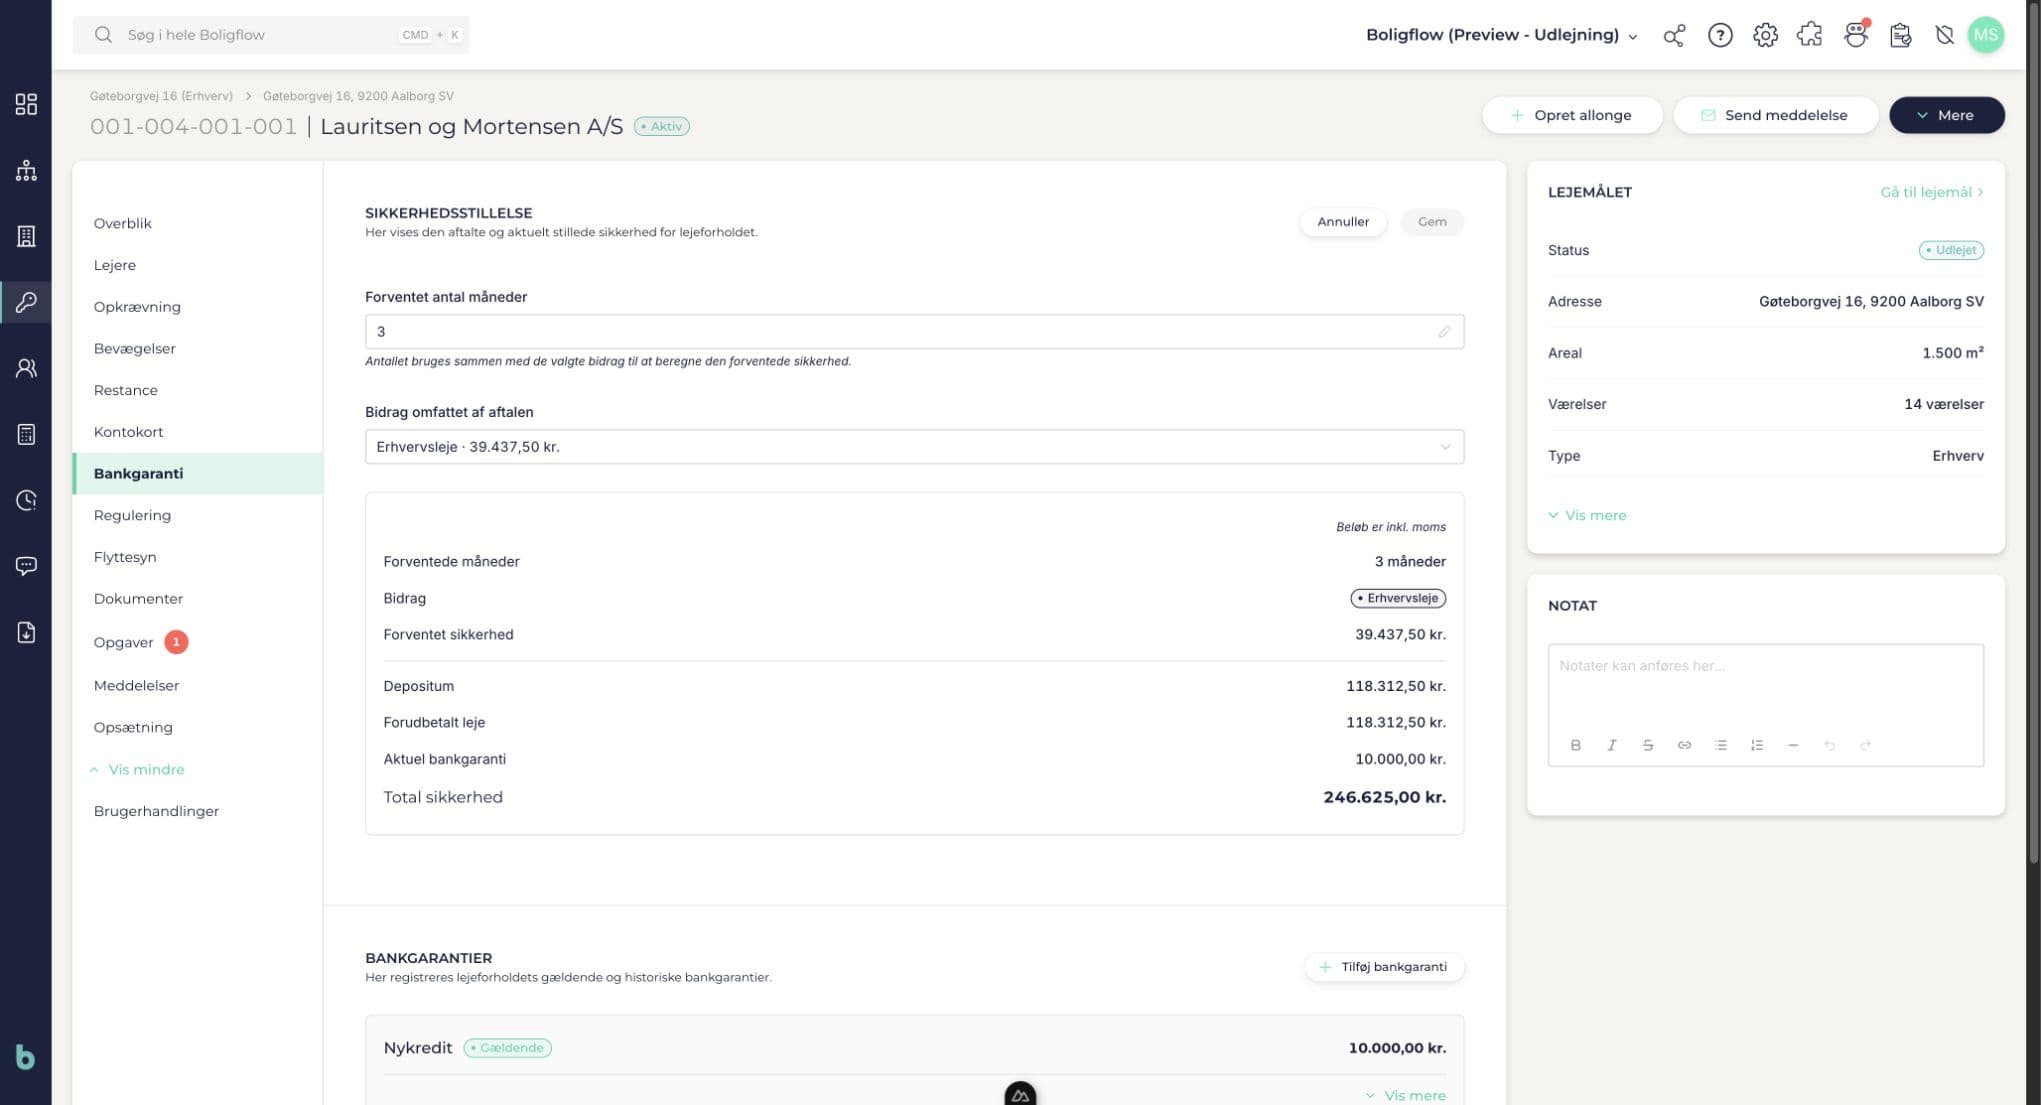
Task: Toggle strikethrough in the note editor
Action: (x=1648, y=745)
